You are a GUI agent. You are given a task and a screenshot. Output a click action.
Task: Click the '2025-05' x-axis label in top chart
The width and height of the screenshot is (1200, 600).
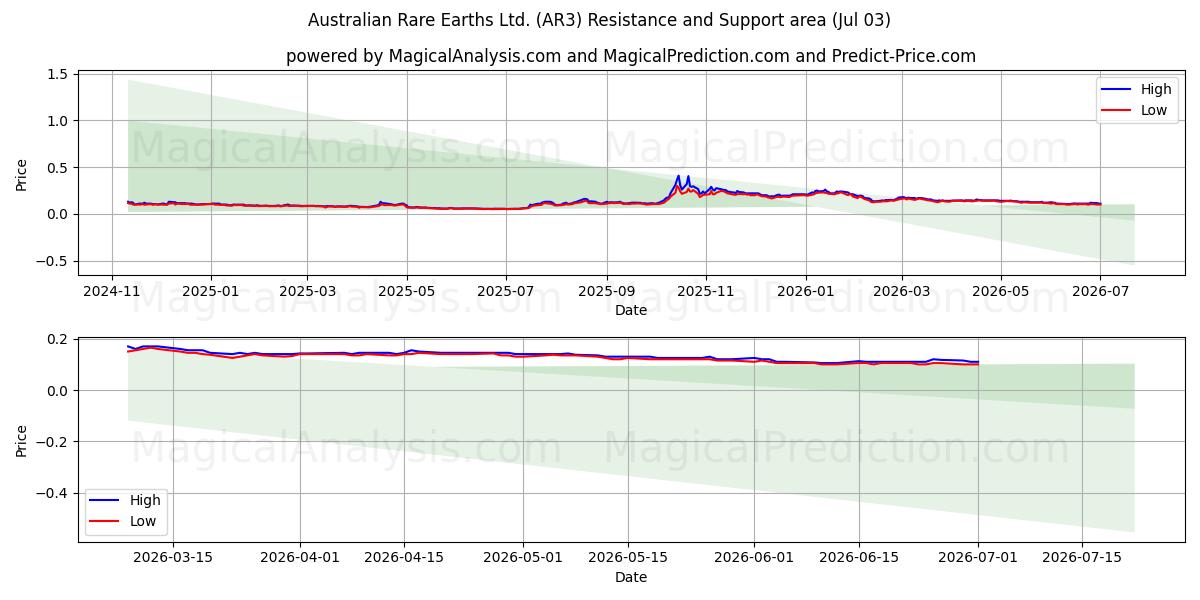tap(407, 292)
